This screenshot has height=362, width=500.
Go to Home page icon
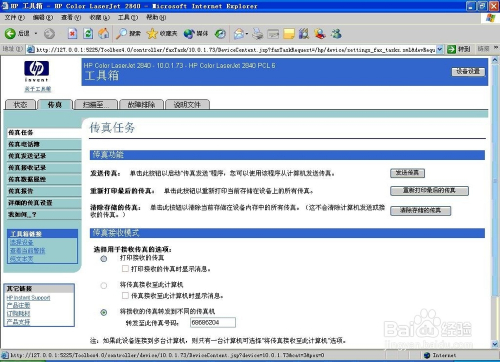click(104, 33)
